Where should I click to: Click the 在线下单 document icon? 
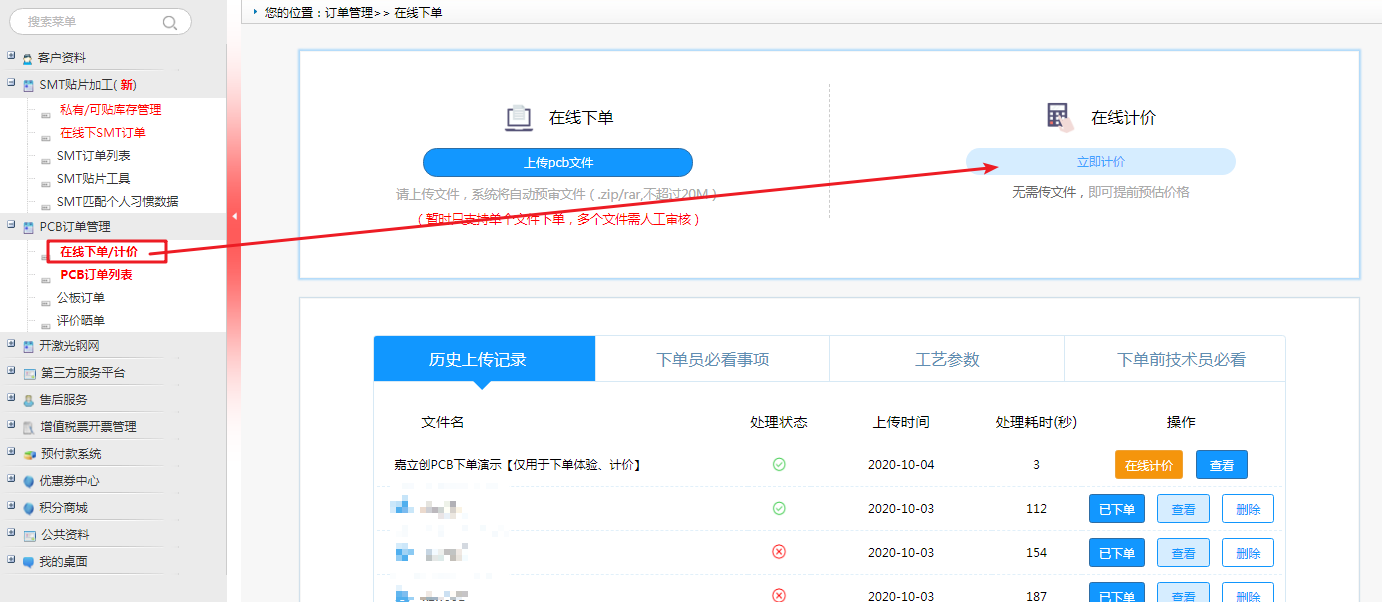(x=518, y=118)
